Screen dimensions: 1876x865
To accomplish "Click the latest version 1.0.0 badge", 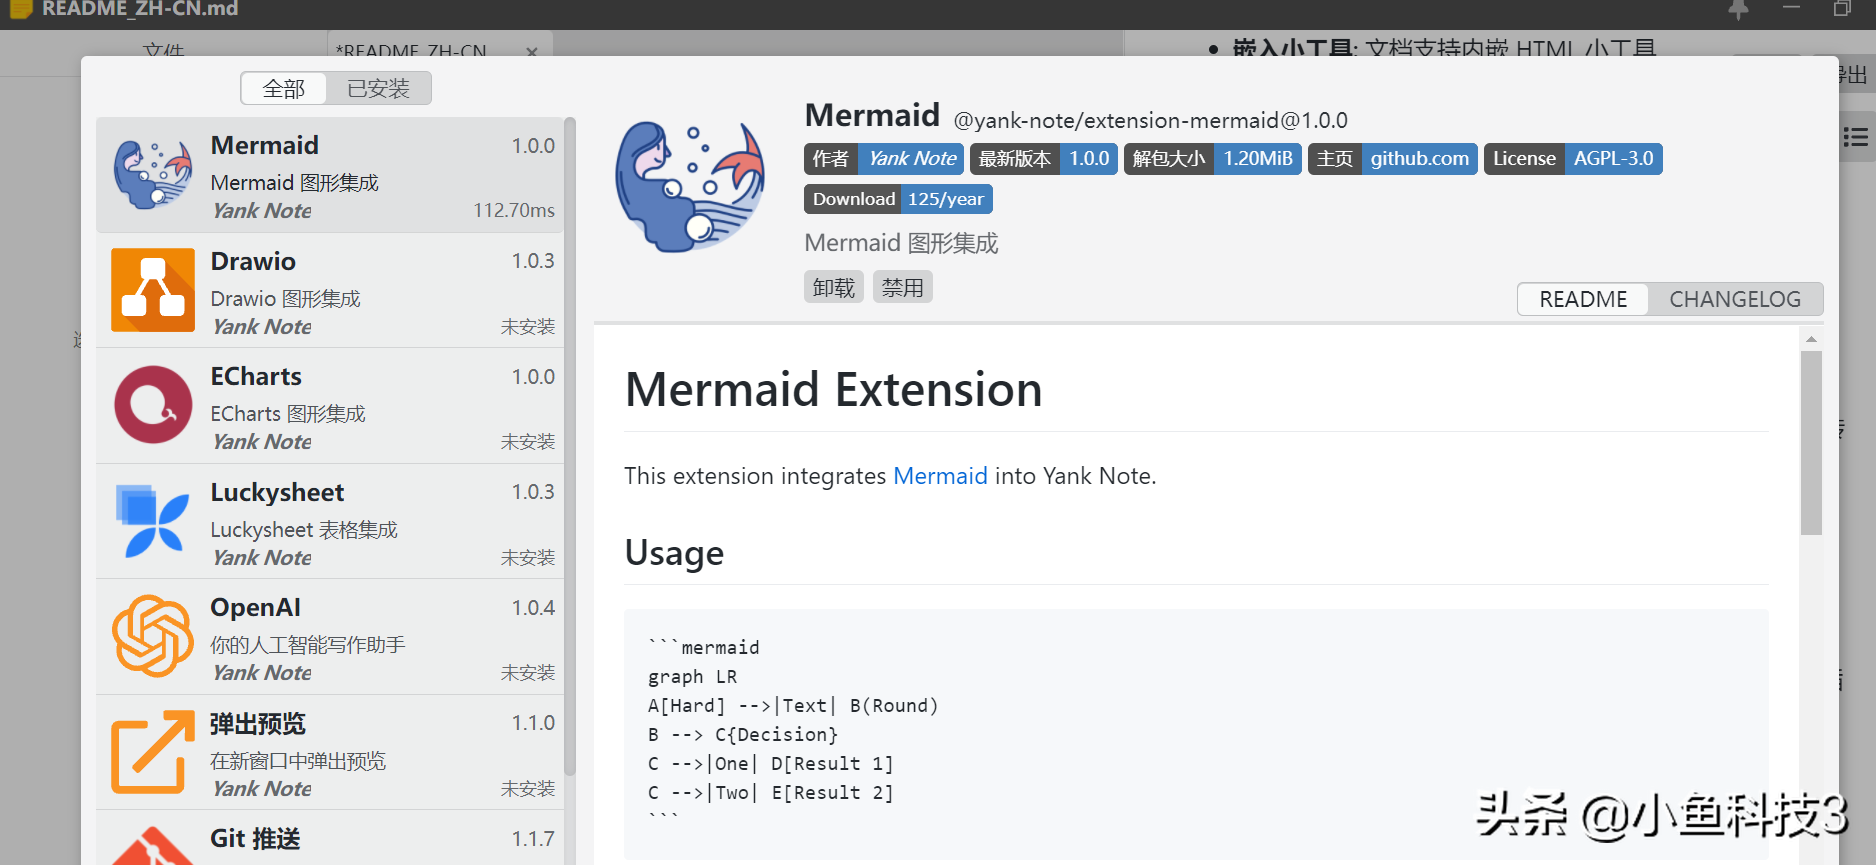I will [x=1044, y=159].
